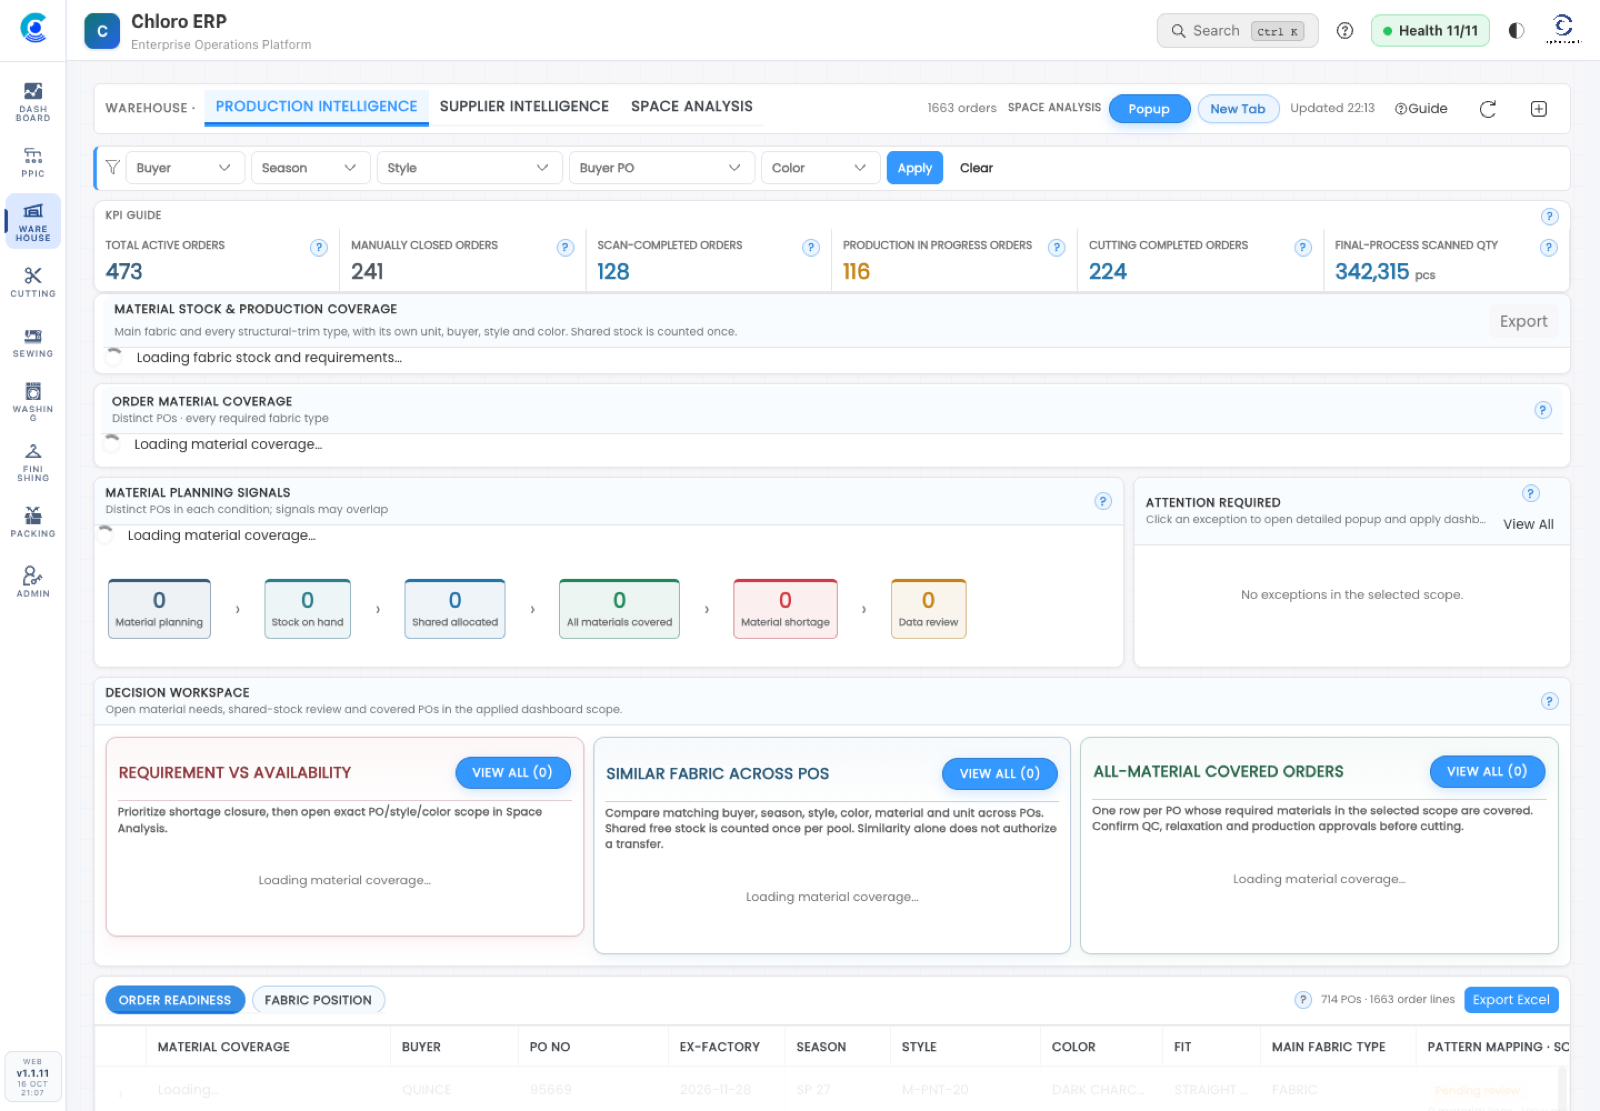This screenshot has height=1111, width=1600.
Task: Clear the applied filters
Action: click(x=976, y=168)
